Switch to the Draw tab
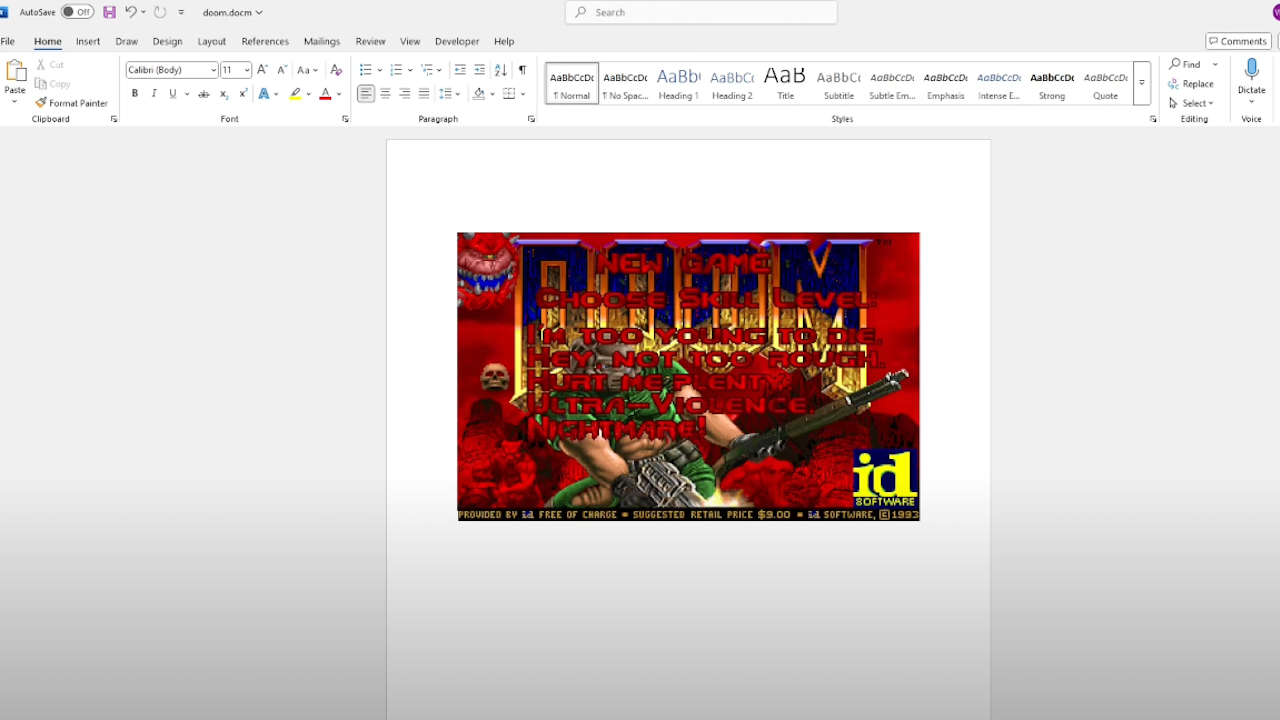This screenshot has width=1280, height=720. [x=126, y=41]
